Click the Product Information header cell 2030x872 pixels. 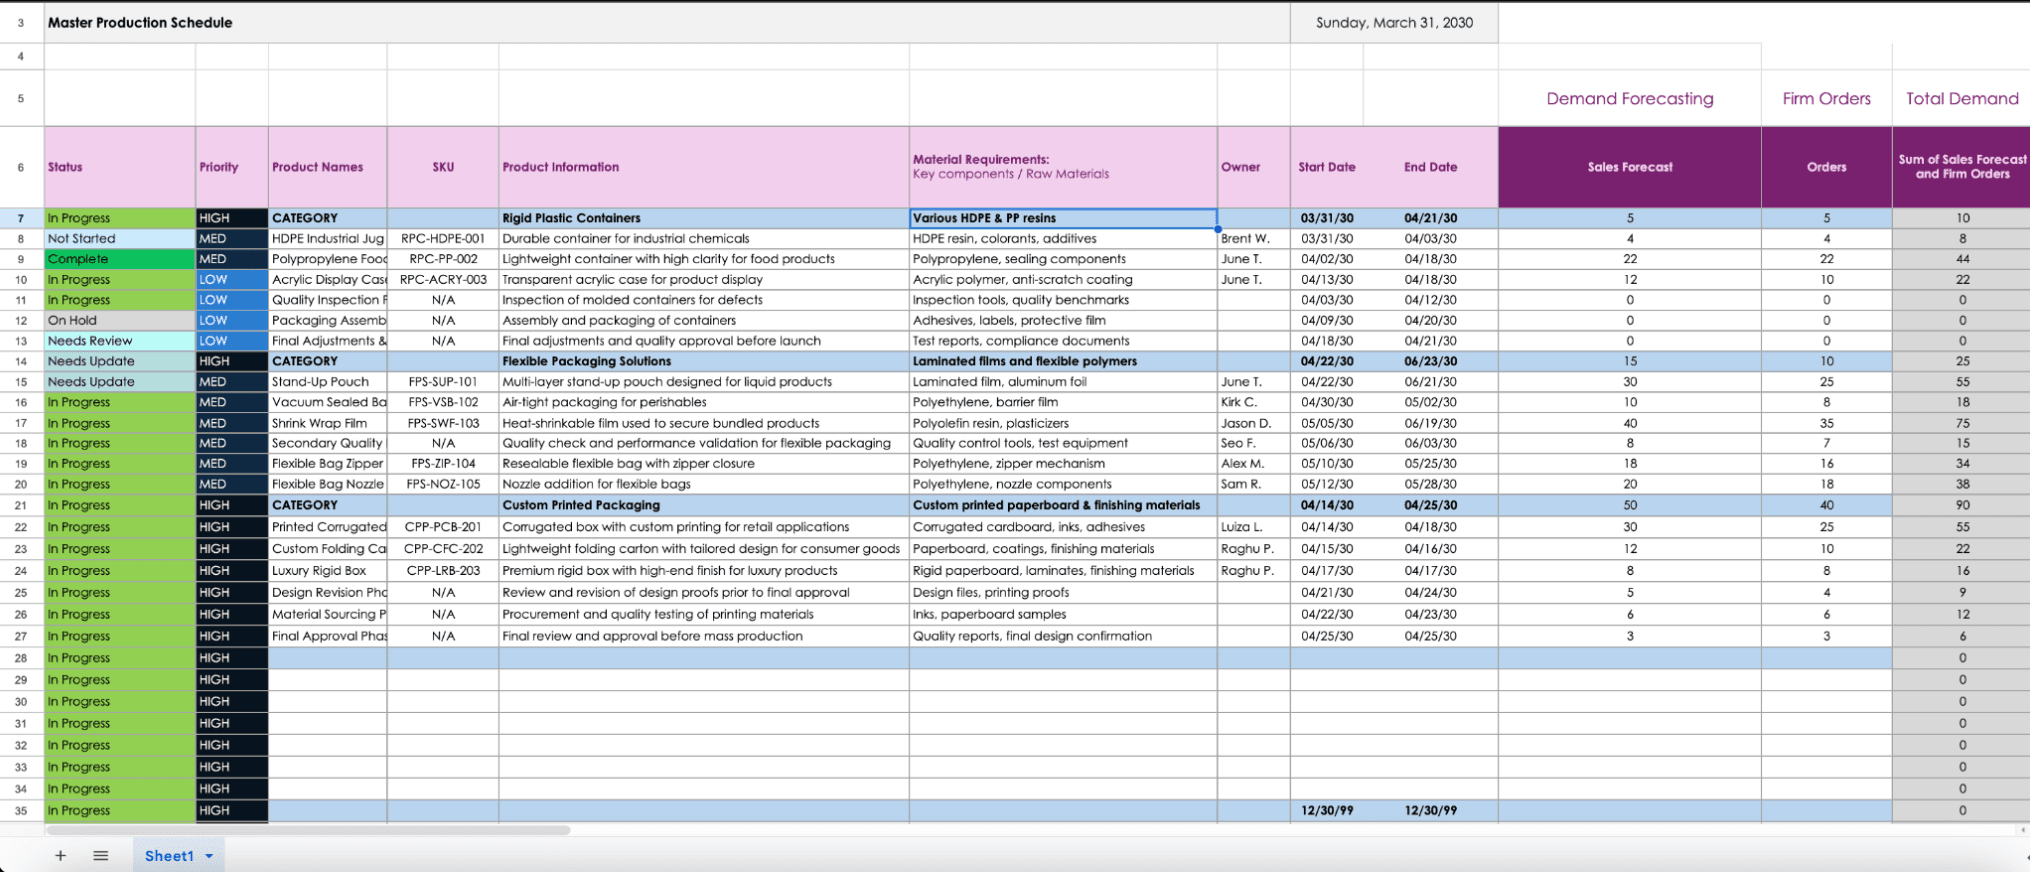(704, 167)
